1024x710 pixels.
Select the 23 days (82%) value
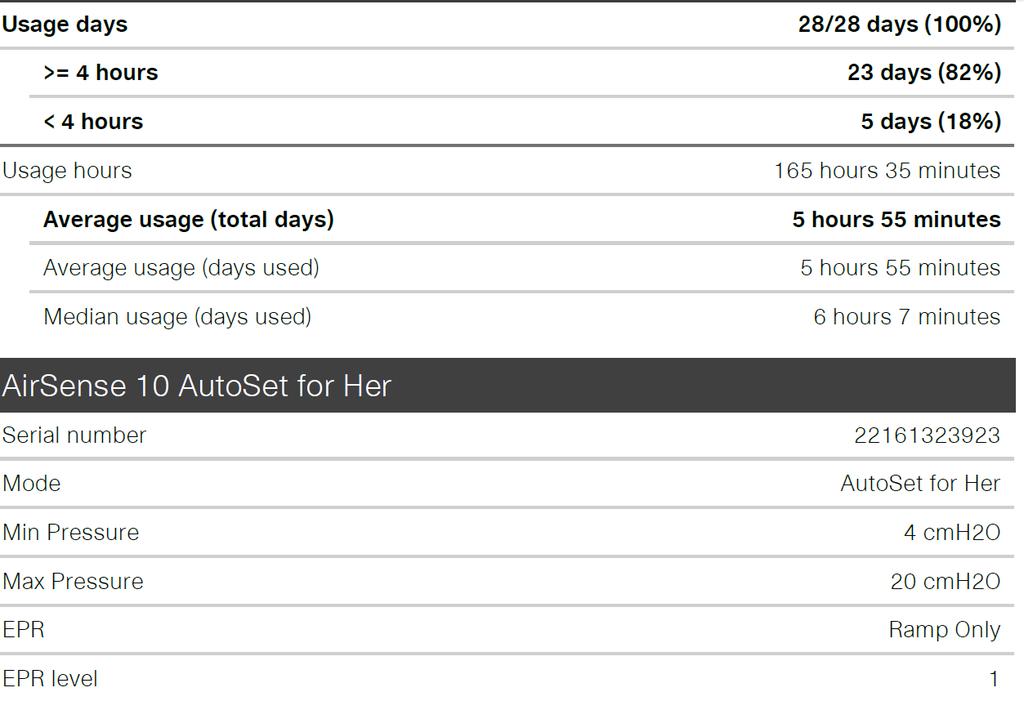(x=924, y=73)
